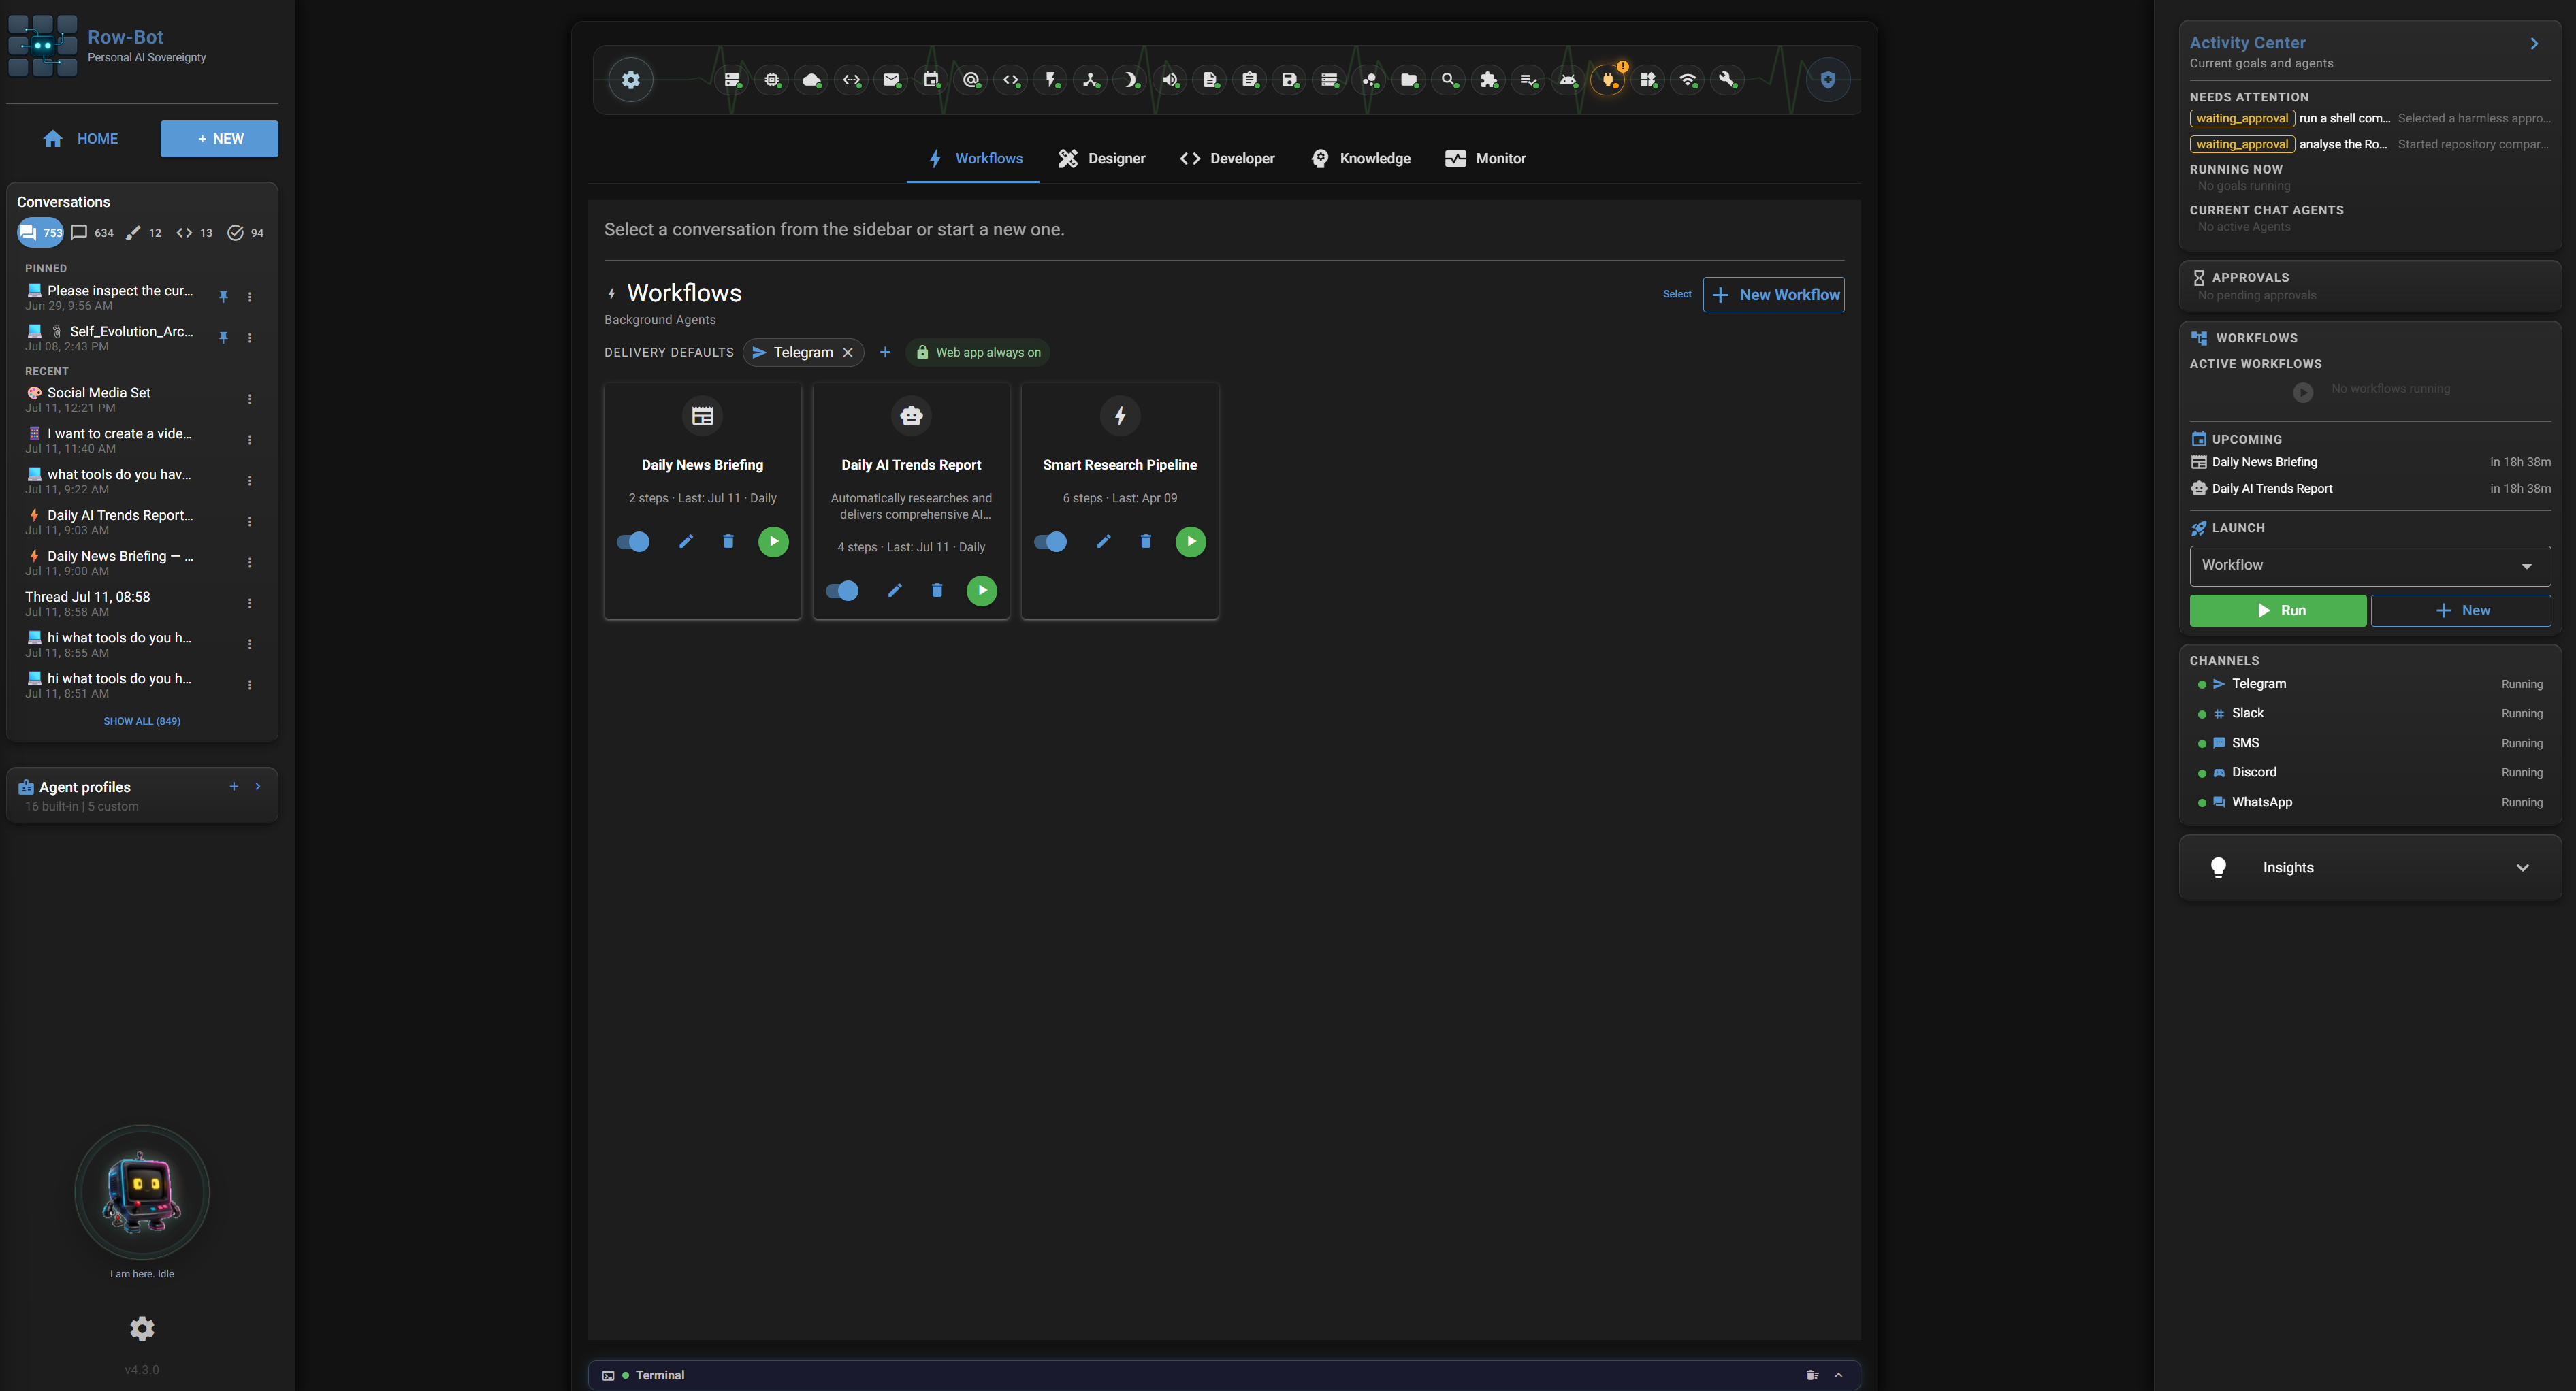This screenshot has width=2576, height=1391.
Task: Switch to the Designer tab
Action: click(1102, 158)
